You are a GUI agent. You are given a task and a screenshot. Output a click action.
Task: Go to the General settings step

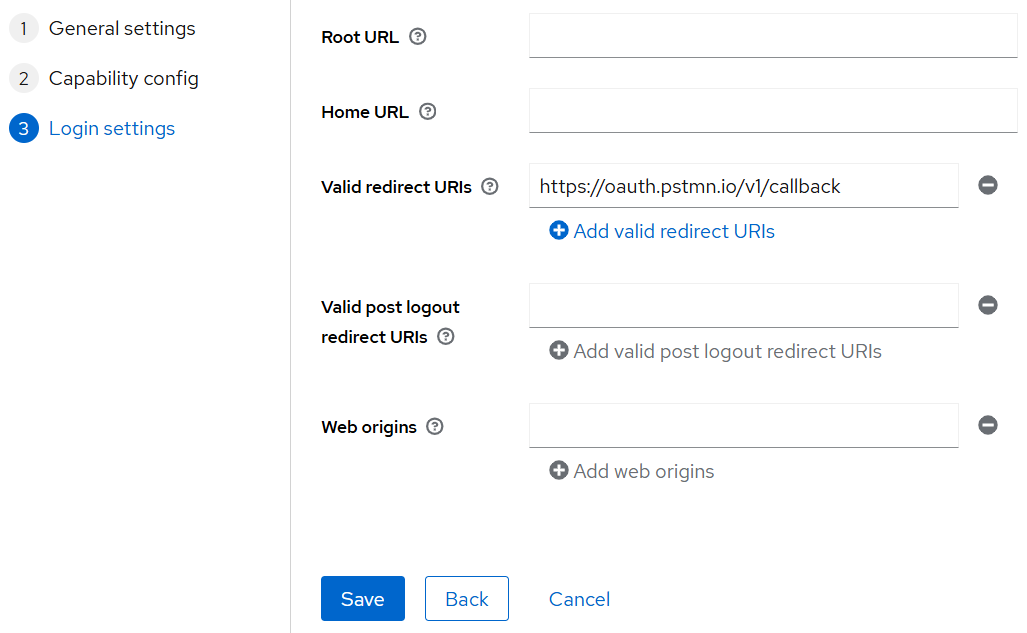(x=120, y=28)
